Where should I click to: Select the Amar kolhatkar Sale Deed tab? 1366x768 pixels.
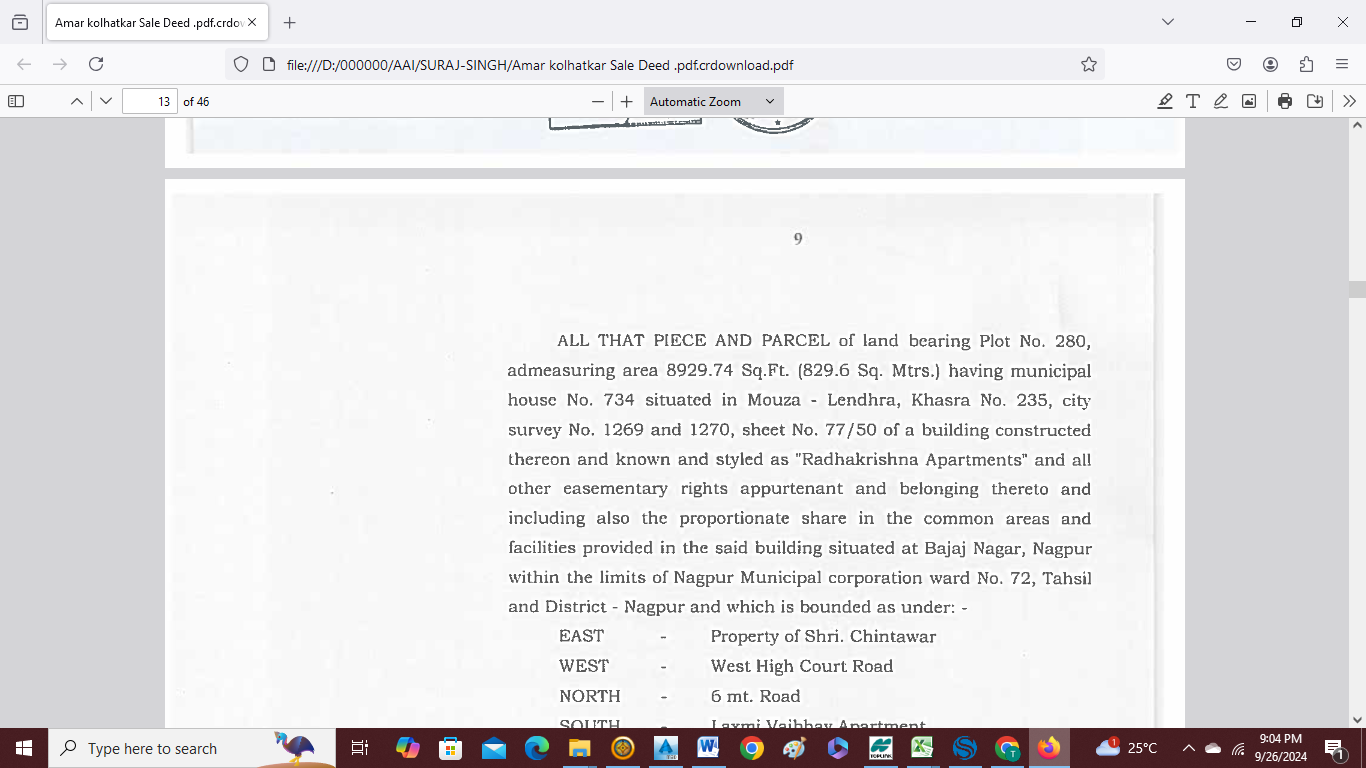[158, 22]
